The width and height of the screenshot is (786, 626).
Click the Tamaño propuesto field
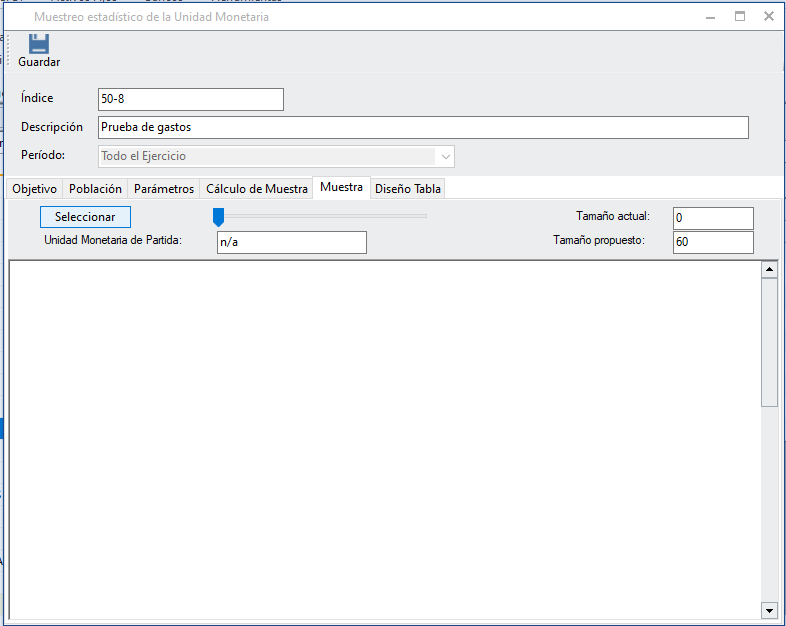coord(712,242)
